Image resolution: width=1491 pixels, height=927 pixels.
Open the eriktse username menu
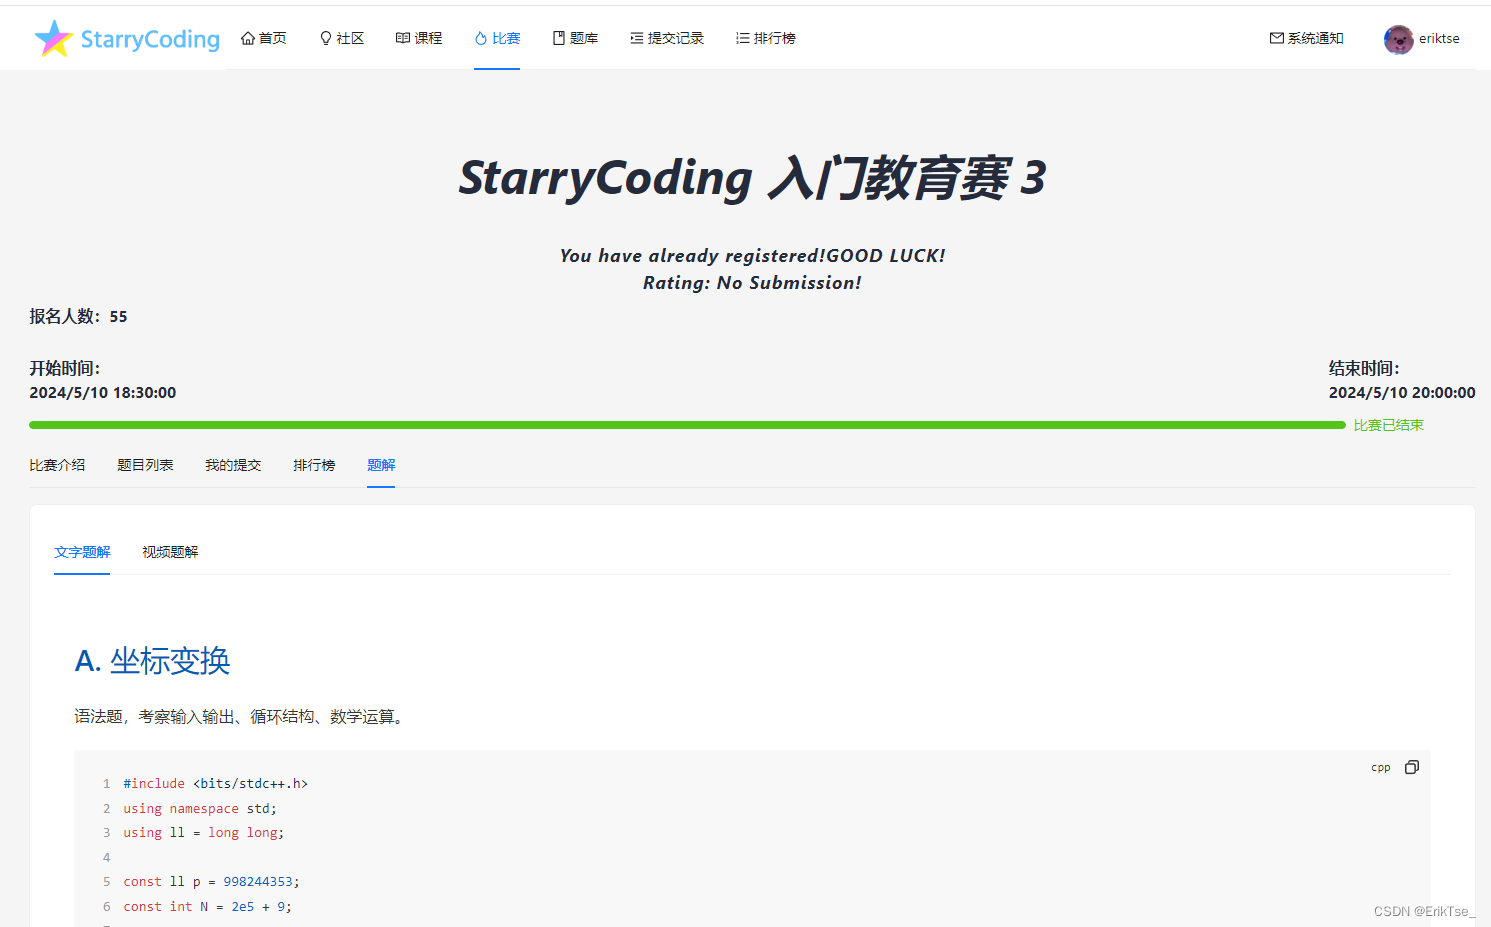coord(1439,39)
